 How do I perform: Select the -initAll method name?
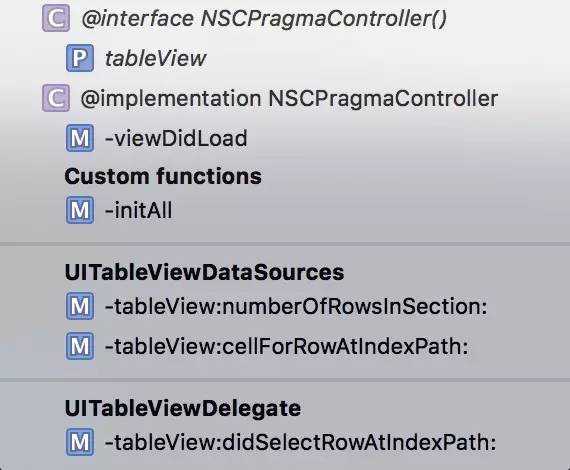coord(139,210)
